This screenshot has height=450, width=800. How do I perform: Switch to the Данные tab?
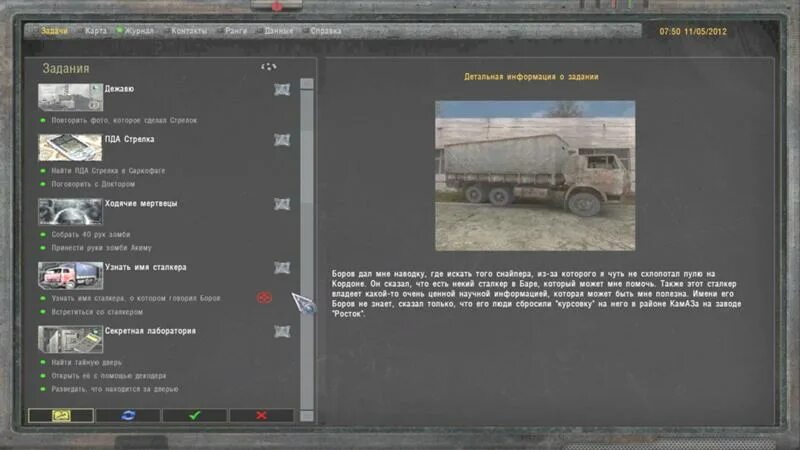pyautogui.click(x=279, y=31)
